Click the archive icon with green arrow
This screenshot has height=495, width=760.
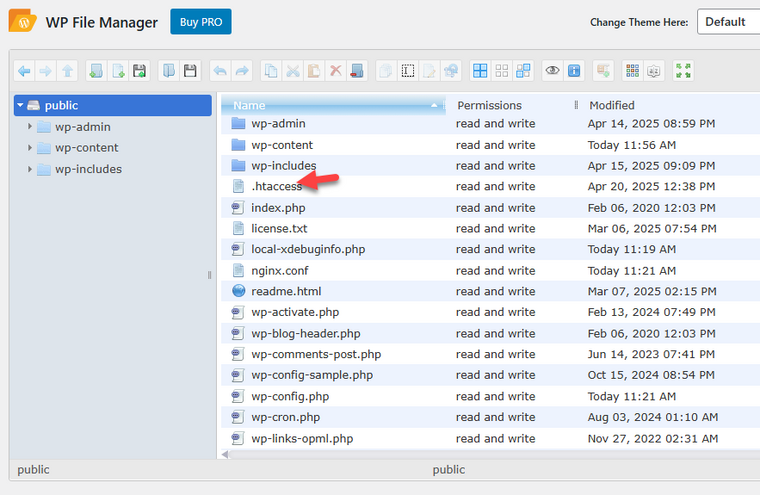(x=603, y=71)
